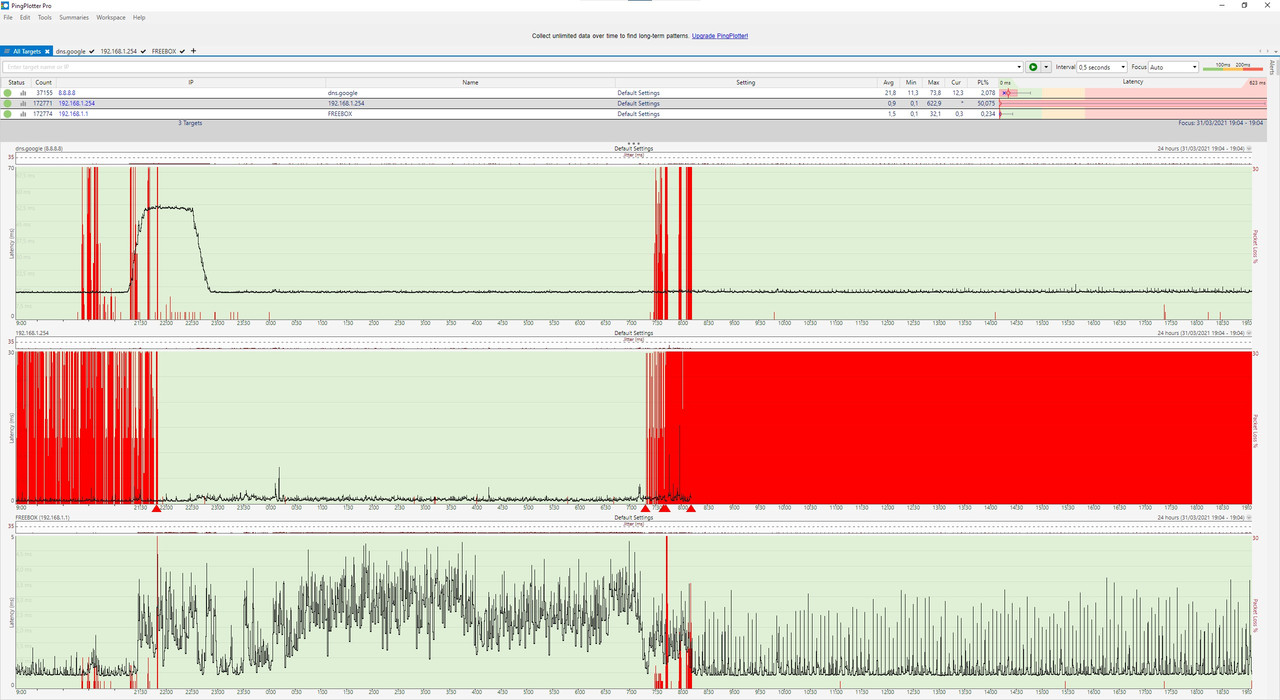
Task: Click green status icon for 192.168.1.1 row
Action: (x=7, y=114)
